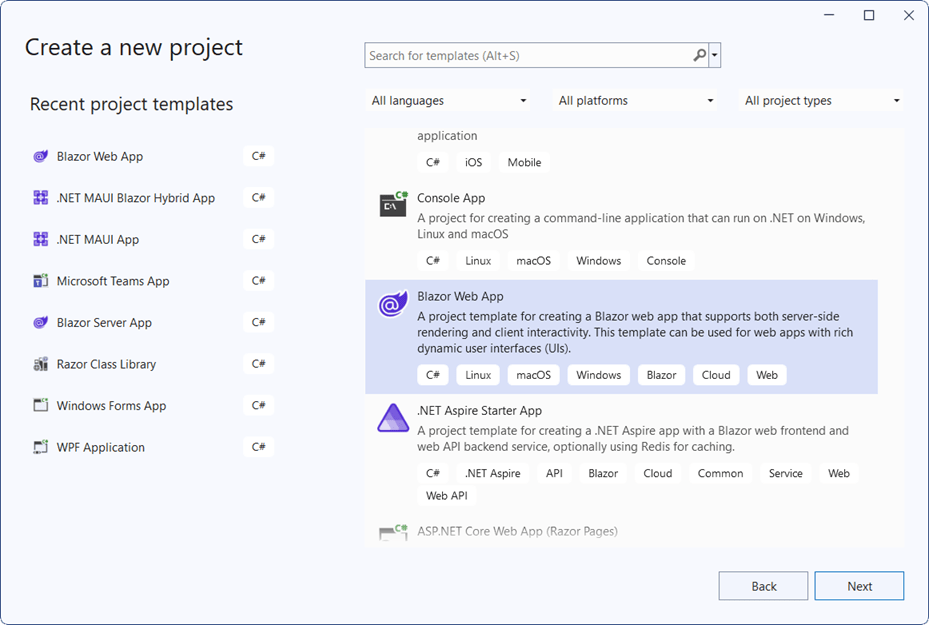Click the .NET Aspire Starter App triangle icon
929x625 pixels.
tap(392, 418)
